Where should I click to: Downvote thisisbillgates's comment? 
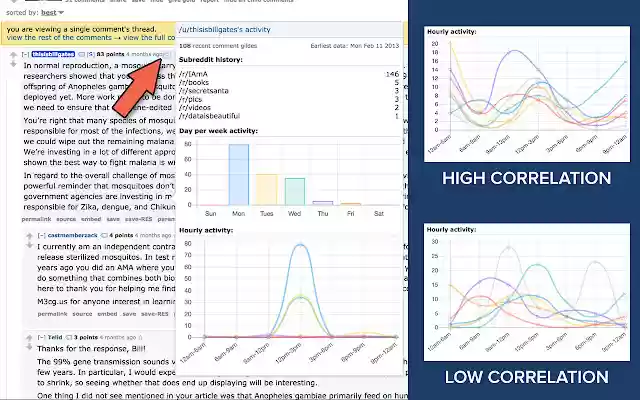click(x=13, y=64)
